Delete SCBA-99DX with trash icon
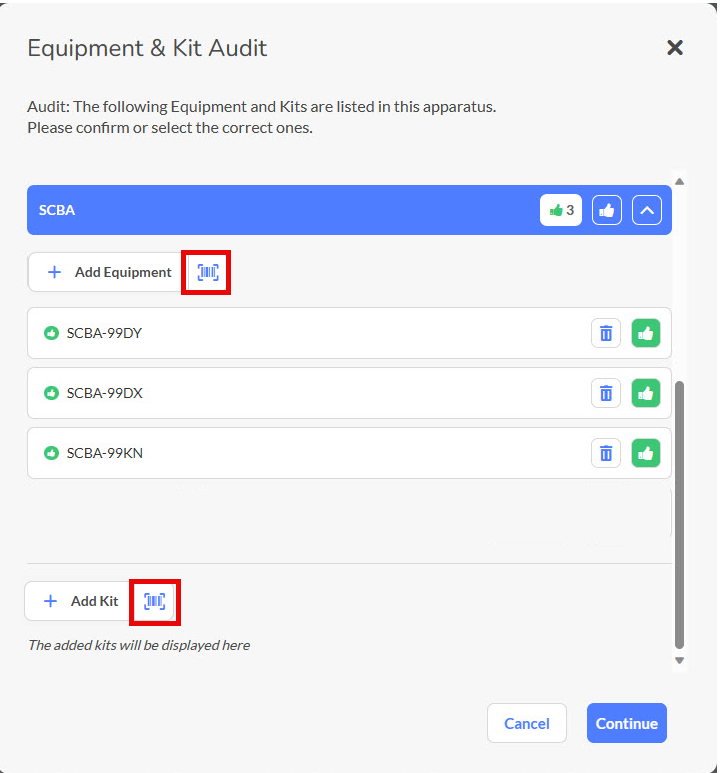Viewport: 724px width, 773px height. point(606,393)
